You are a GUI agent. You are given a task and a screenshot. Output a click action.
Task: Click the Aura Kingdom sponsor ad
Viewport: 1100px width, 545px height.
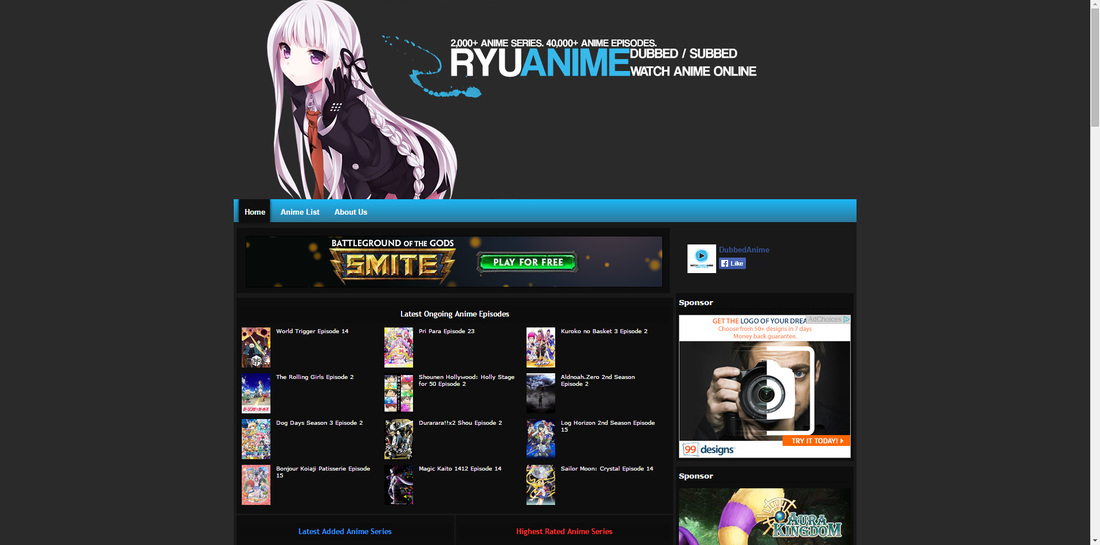[x=765, y=517]
